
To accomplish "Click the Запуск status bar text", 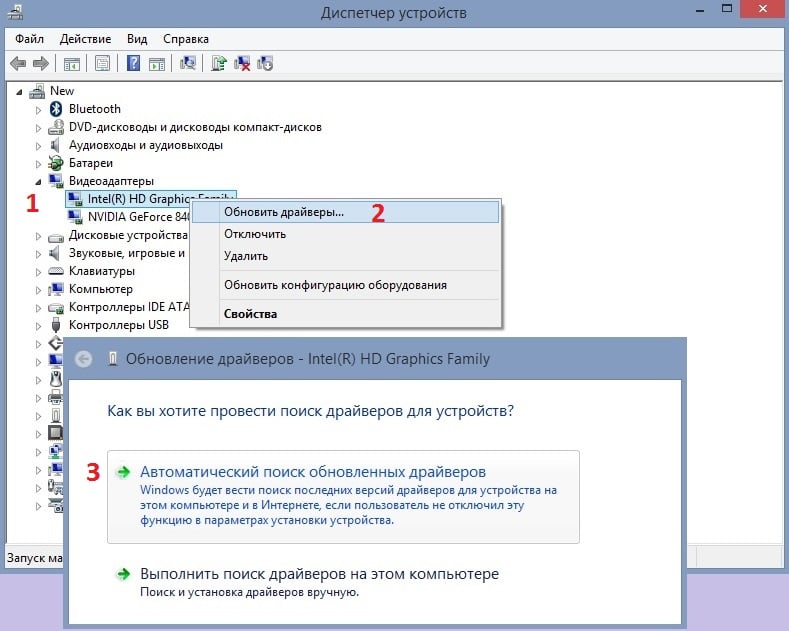I will (x=35, y=558).
